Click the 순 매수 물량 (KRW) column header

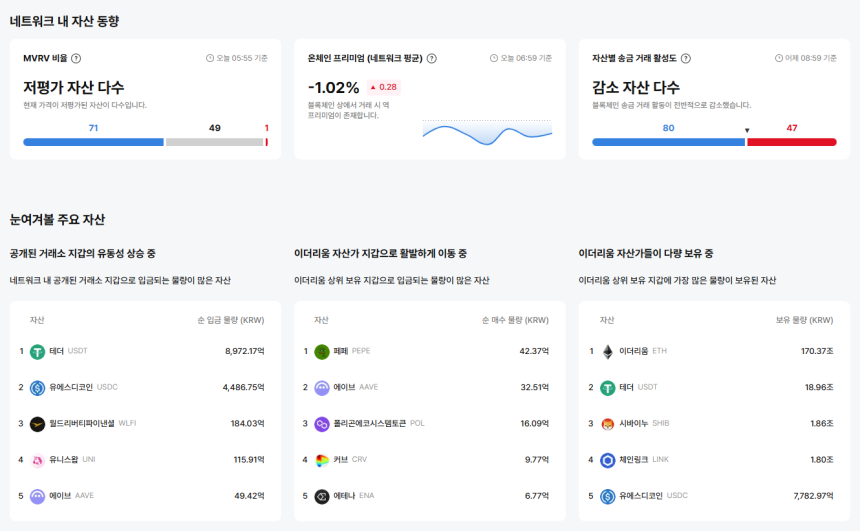515,320
